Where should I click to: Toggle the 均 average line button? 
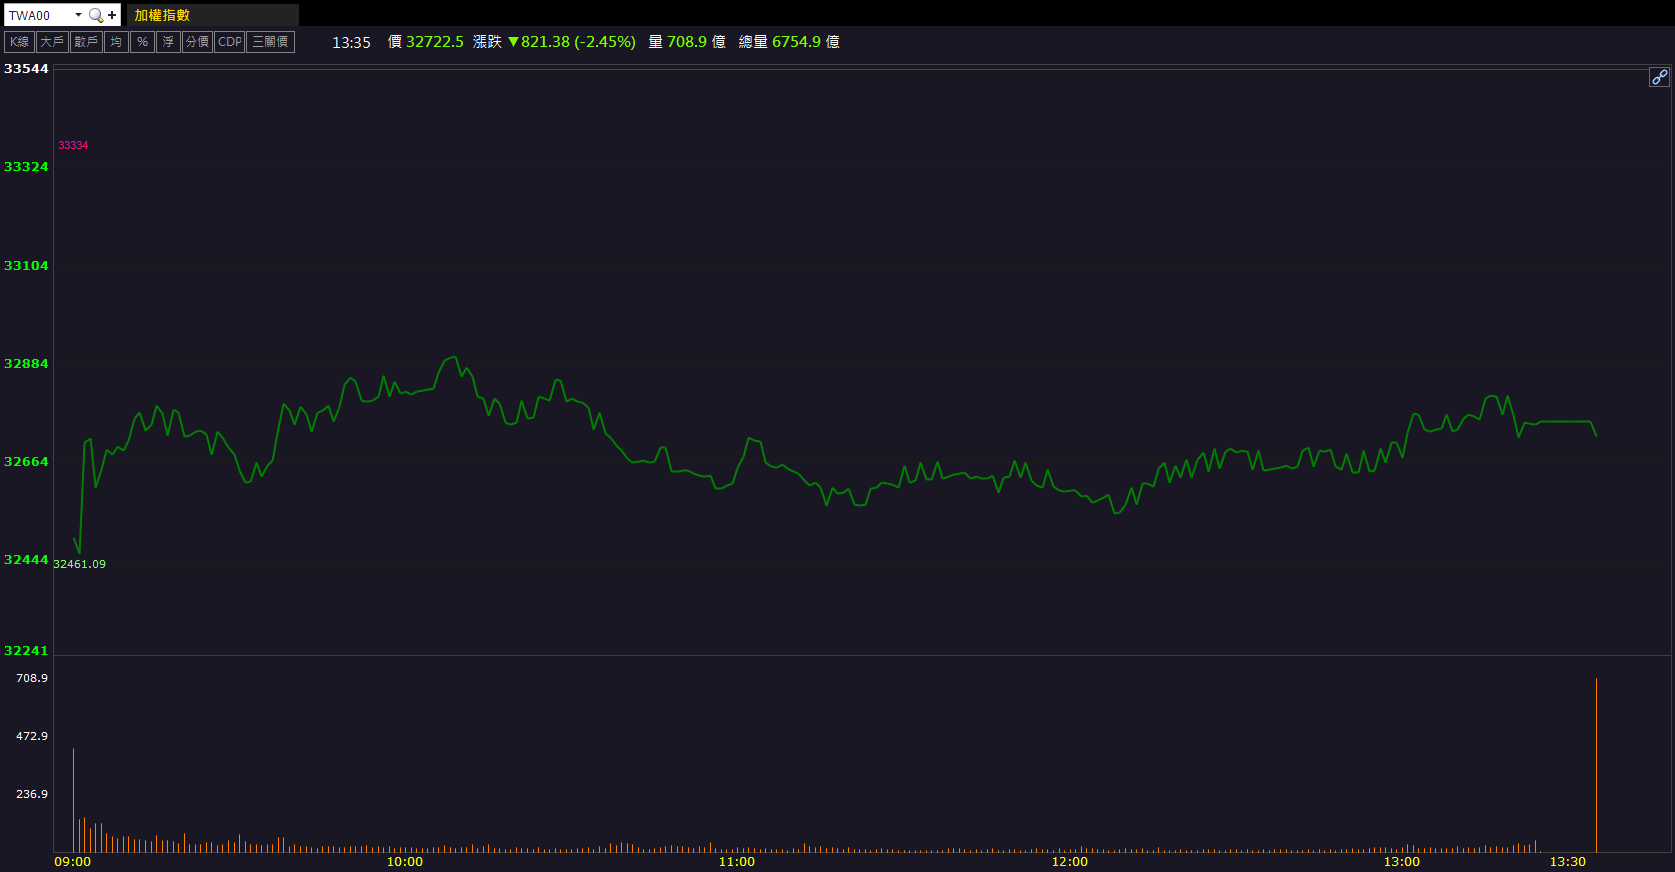pos(116,42)
